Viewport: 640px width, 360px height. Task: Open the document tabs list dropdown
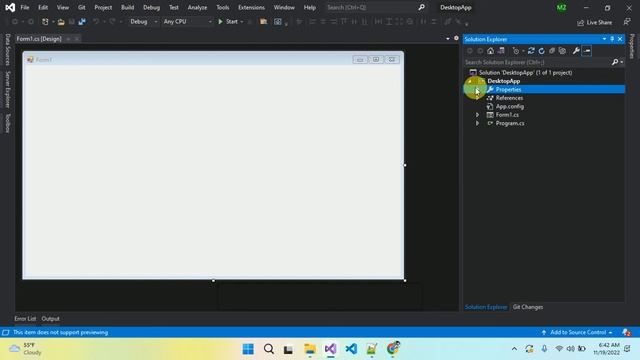coord(448,39)
